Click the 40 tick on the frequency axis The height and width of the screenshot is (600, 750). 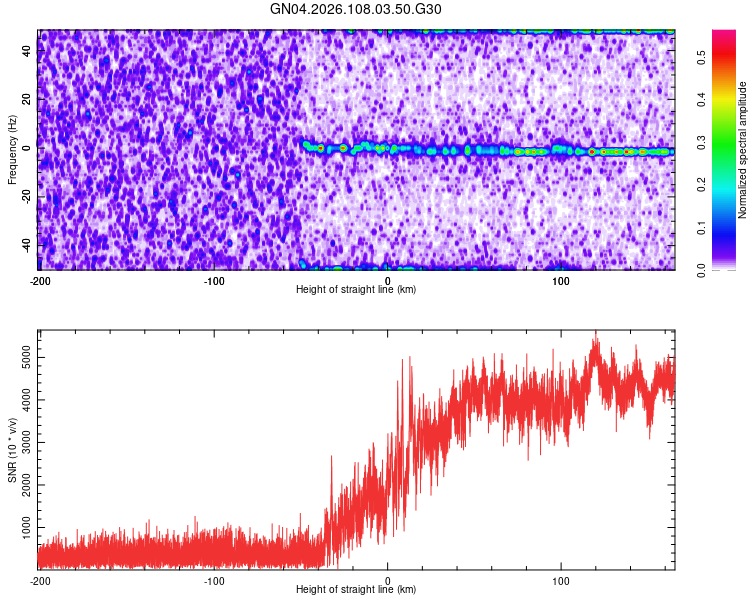click(27, 51)
